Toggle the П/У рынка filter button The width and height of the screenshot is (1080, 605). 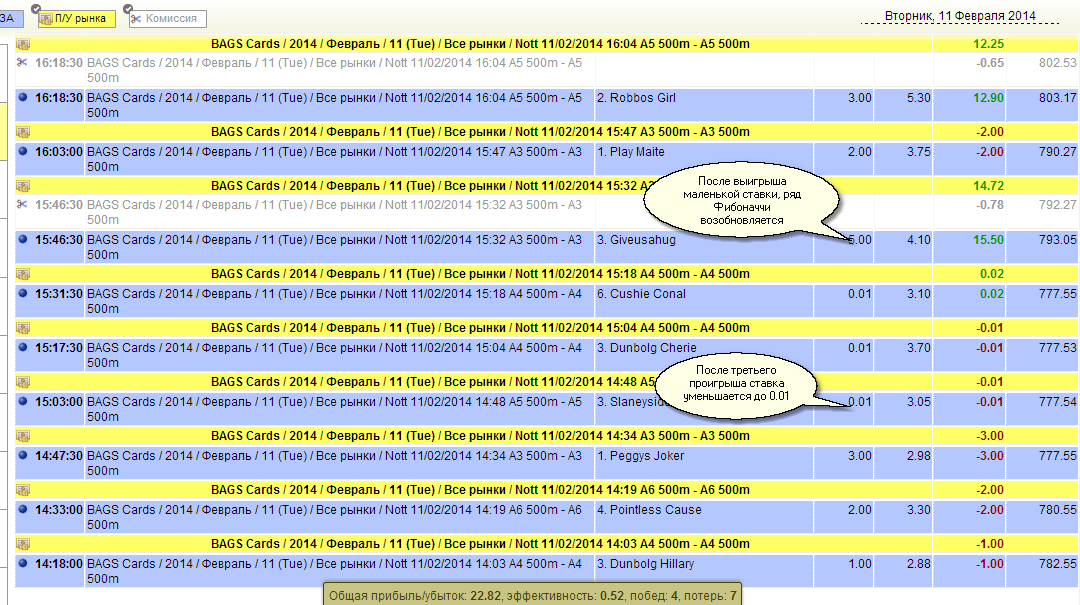[76, 19]
